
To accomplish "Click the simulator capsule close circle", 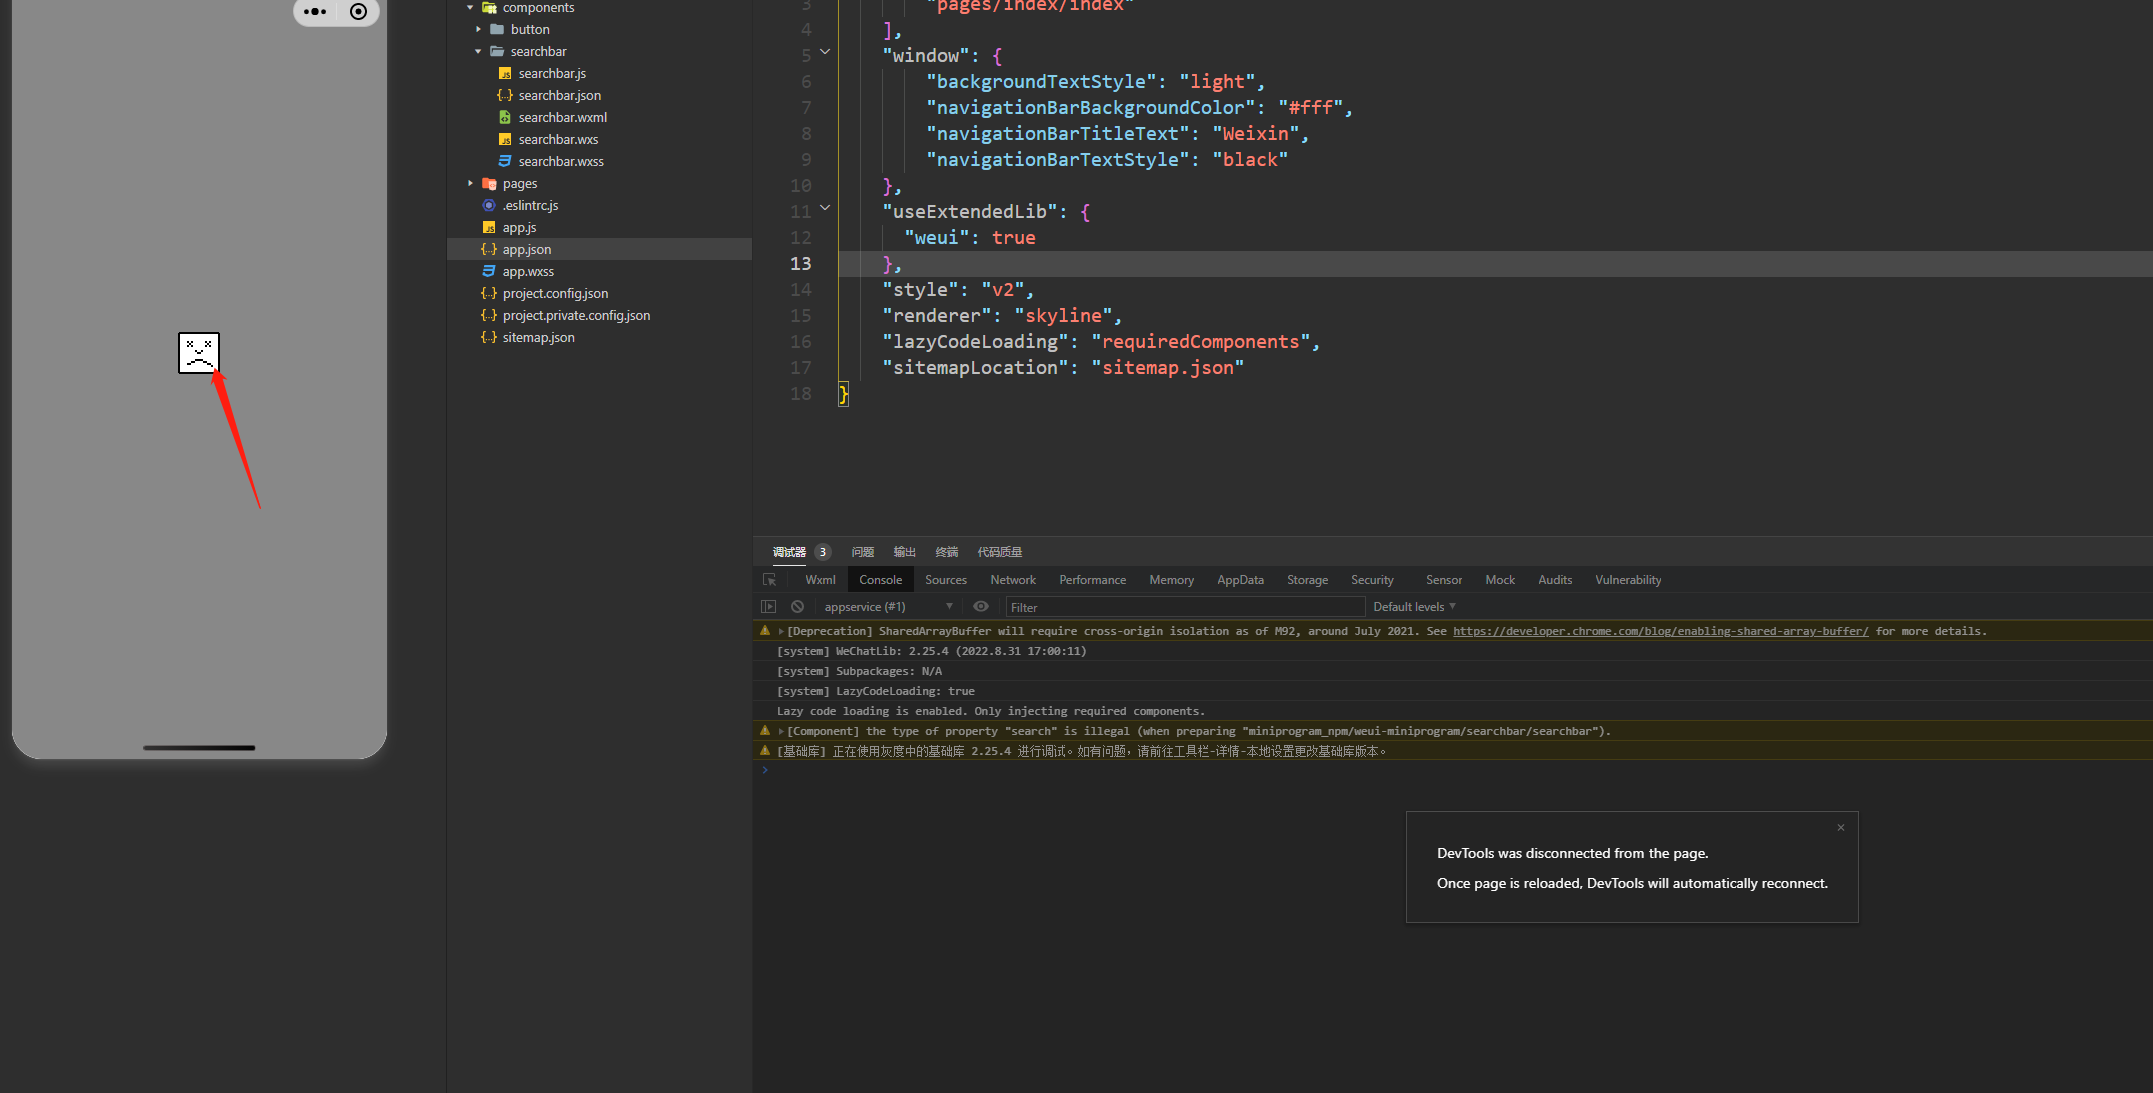I will tap(358, 12).
